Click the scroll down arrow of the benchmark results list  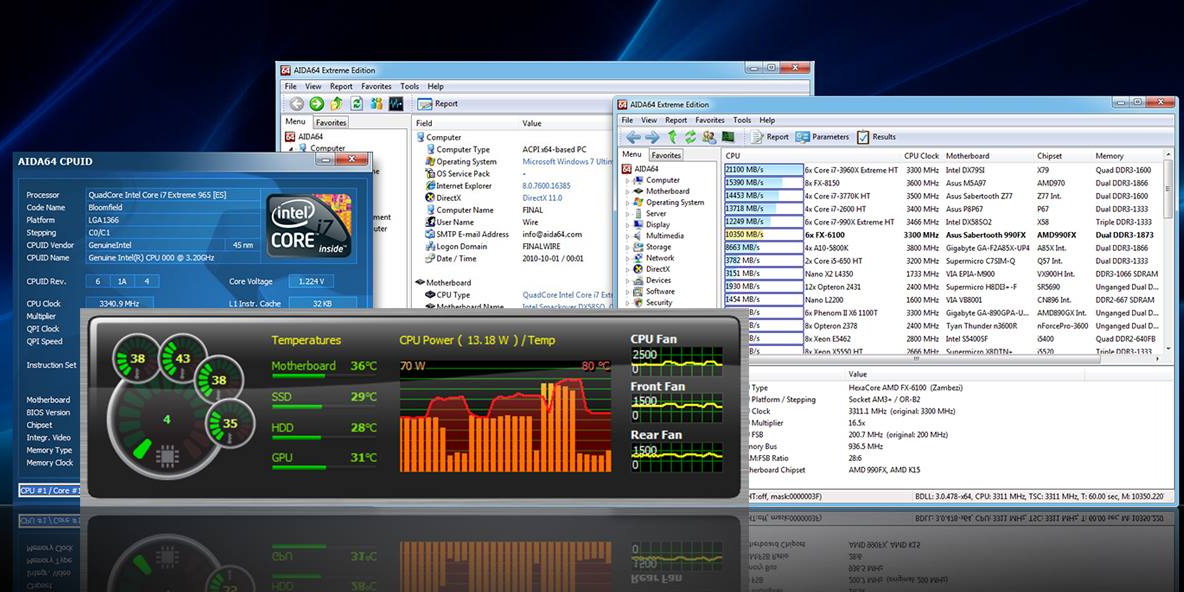click(x=1169, y=350)
